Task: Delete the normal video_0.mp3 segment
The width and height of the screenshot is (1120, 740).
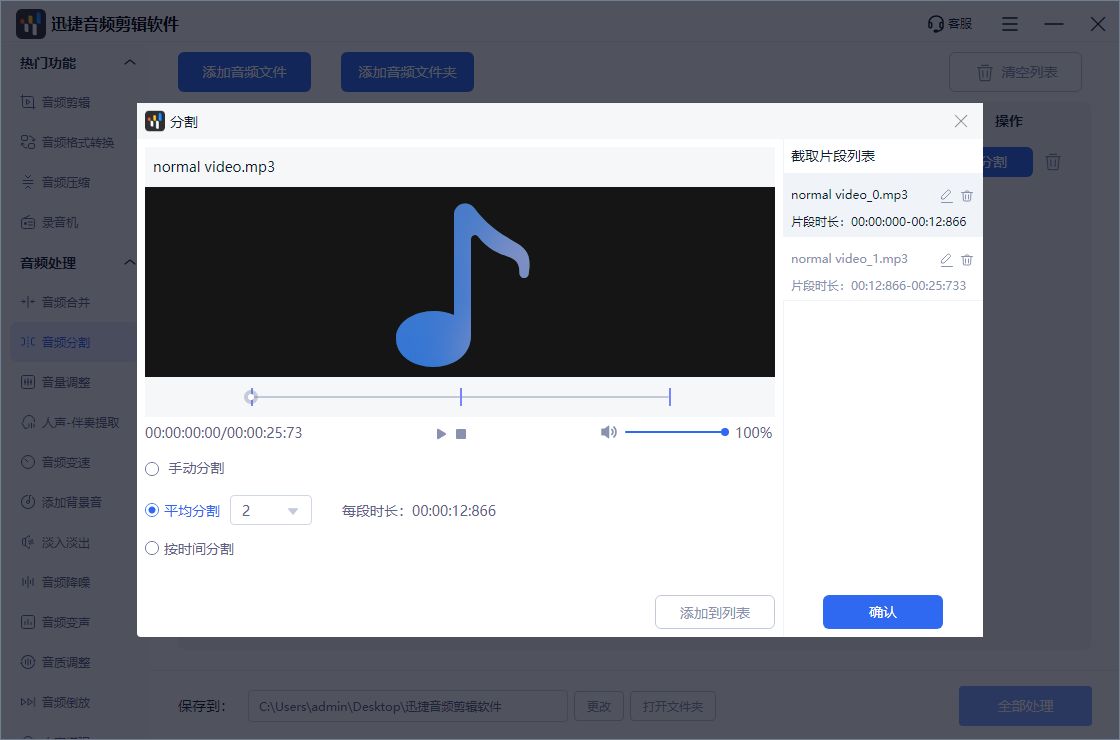Action: coord(966,196)
